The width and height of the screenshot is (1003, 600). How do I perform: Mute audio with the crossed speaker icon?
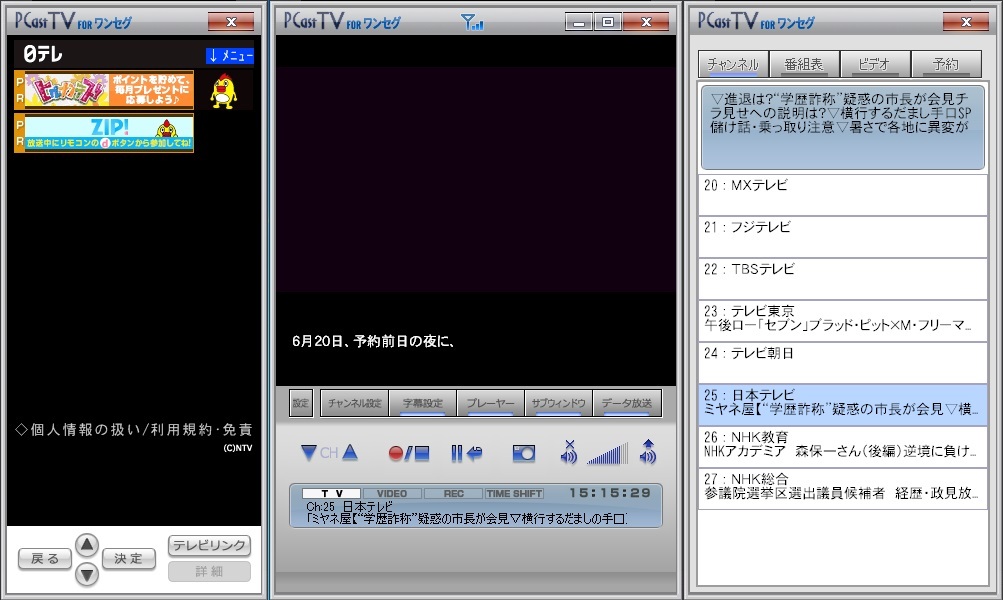click(569, 452)
